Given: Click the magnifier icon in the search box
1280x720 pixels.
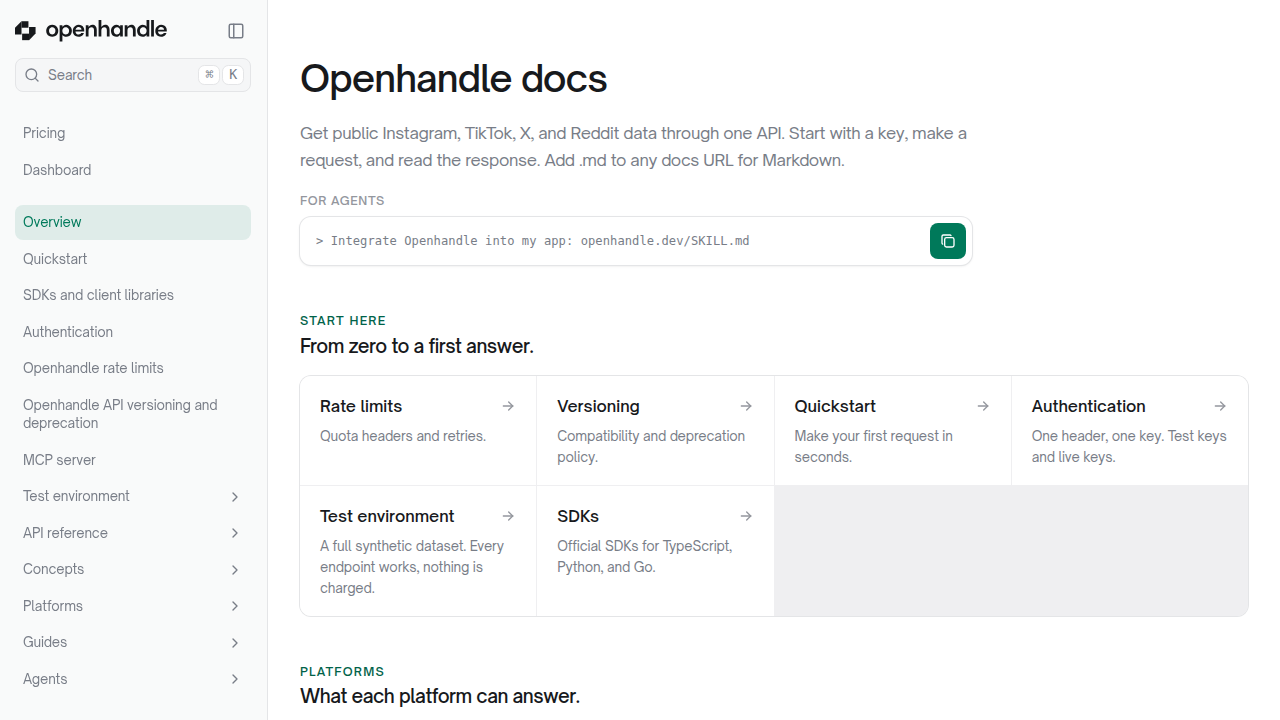Looking at the screenshot, I should point(32,75).
